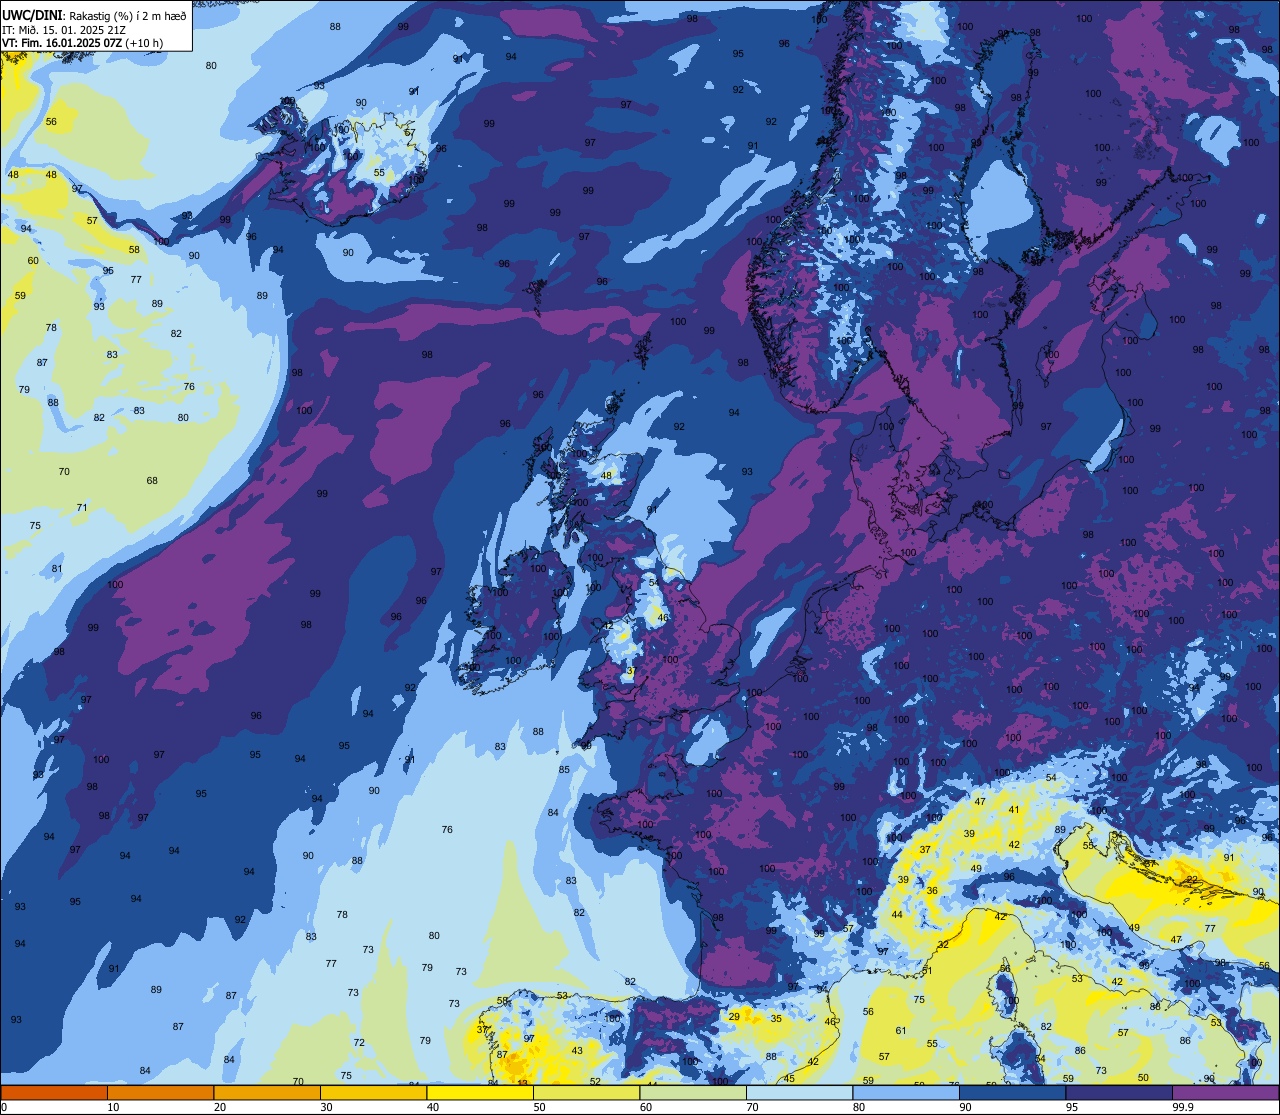Image resolution: width=1280 pixels, height=1115 pixels.
Task: Click the value '68' in the western Atlantic
Action: [152, 481]
